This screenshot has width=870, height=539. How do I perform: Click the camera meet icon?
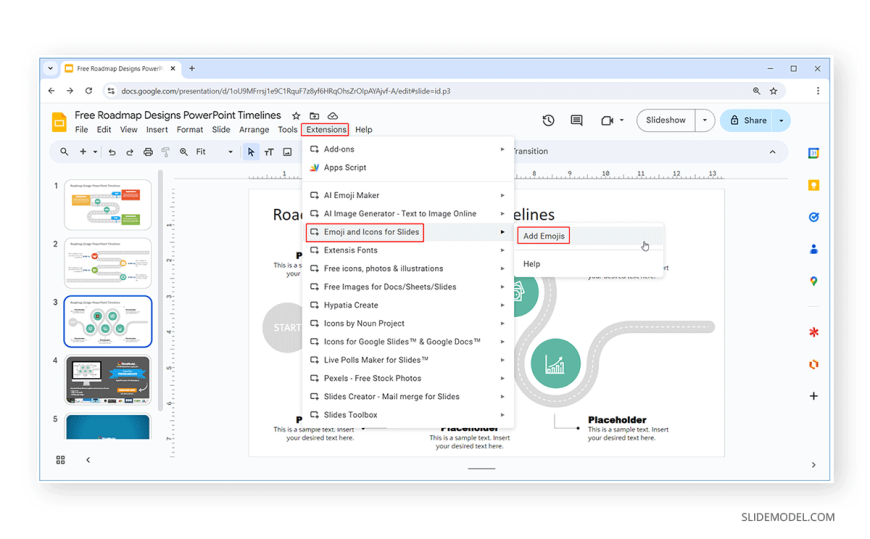[607, 120]
